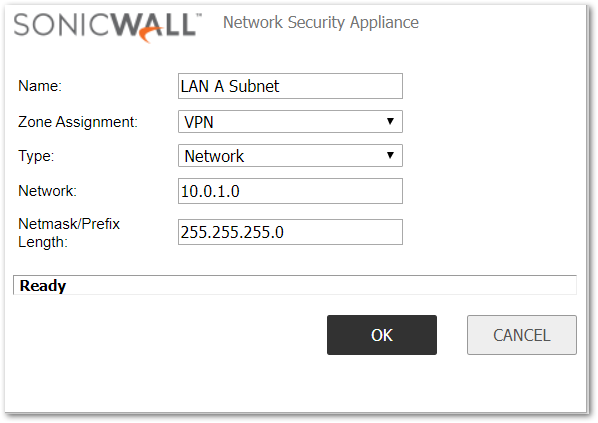
Task: Focus the Network field with 10.0.1.0
Action: pos(290,191)
